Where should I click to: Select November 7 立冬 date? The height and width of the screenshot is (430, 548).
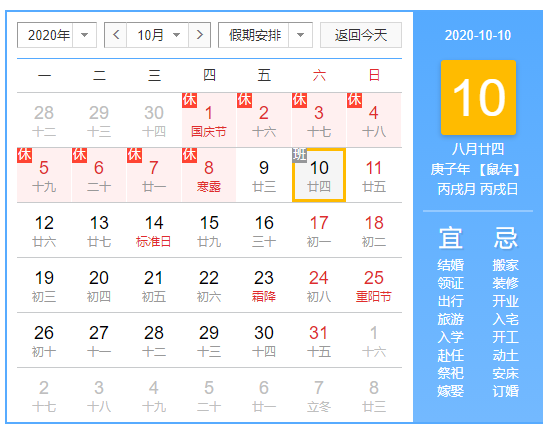click(319, 395)
